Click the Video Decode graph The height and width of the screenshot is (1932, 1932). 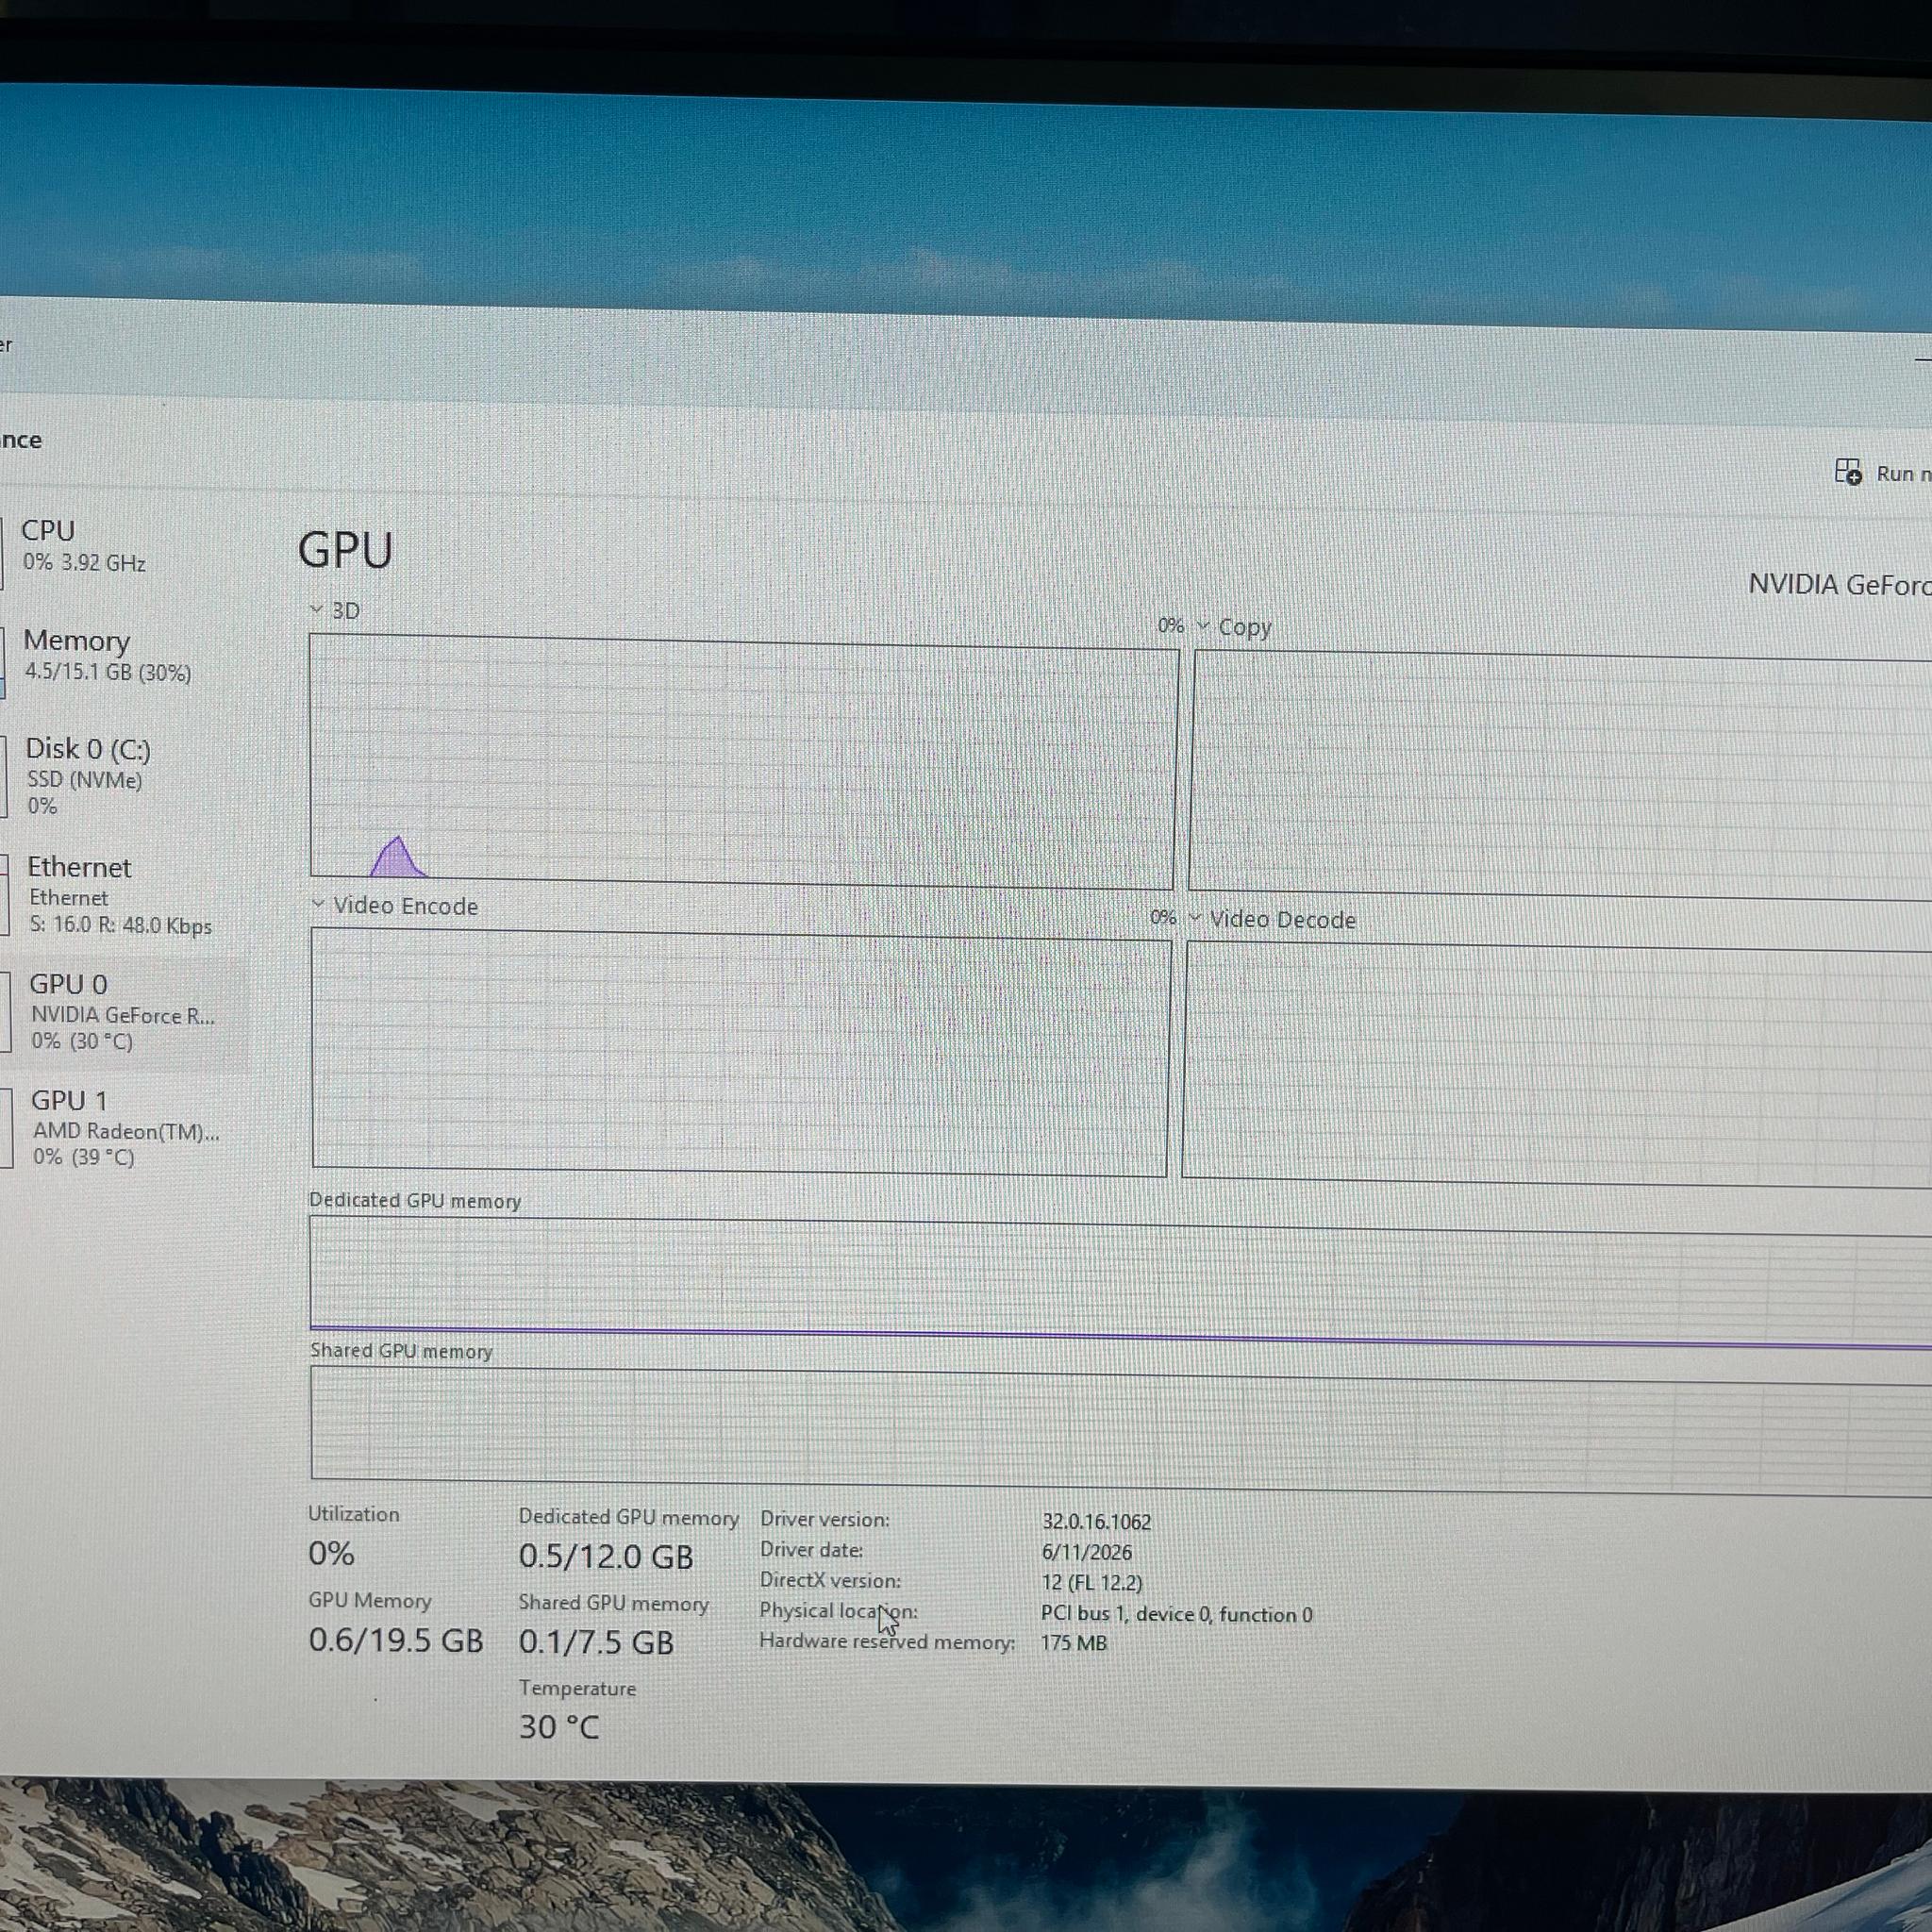click(x=1556, y=1064)
